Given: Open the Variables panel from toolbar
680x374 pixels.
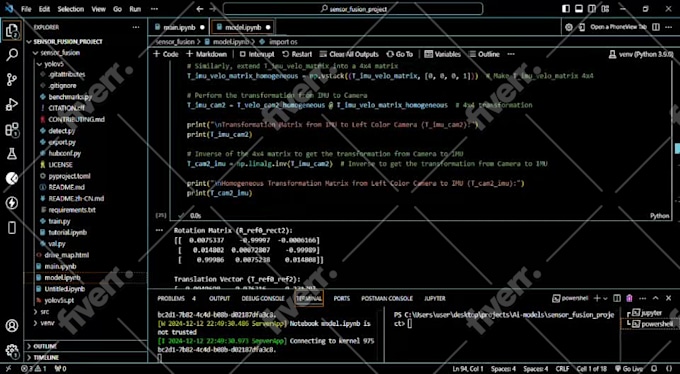Looking at the screenshot, I should [443, 54].
